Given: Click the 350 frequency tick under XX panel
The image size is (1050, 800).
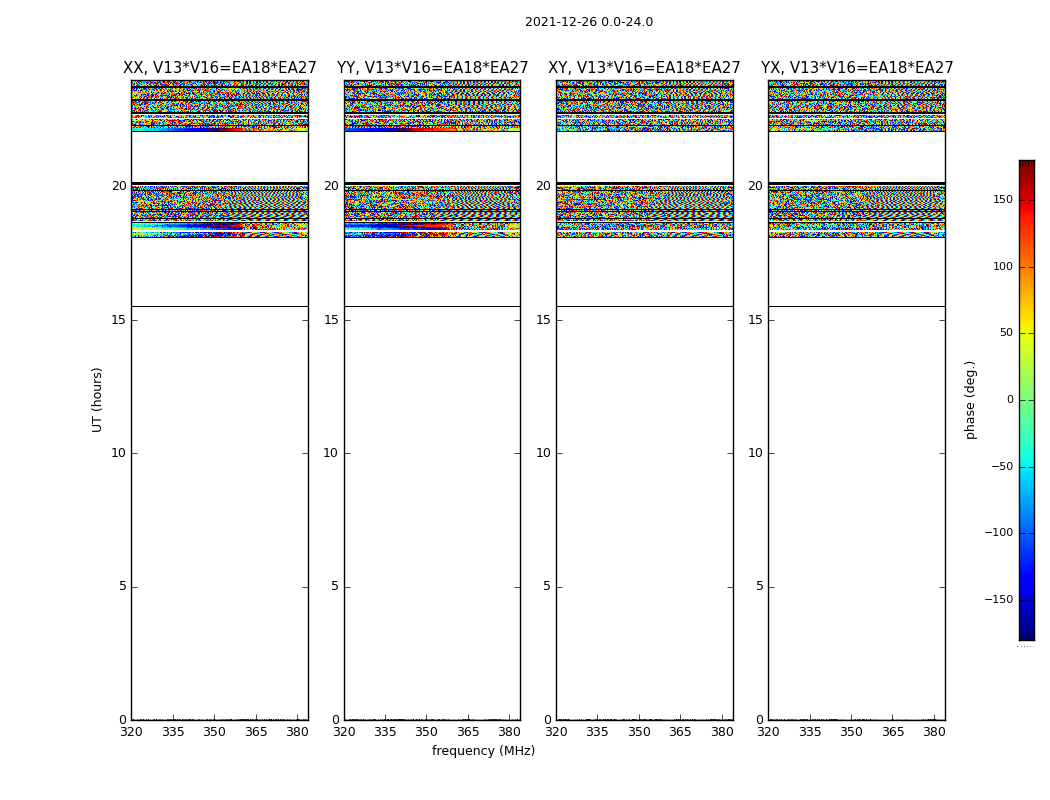Looking at the screenshot, I should click(214, 732).
